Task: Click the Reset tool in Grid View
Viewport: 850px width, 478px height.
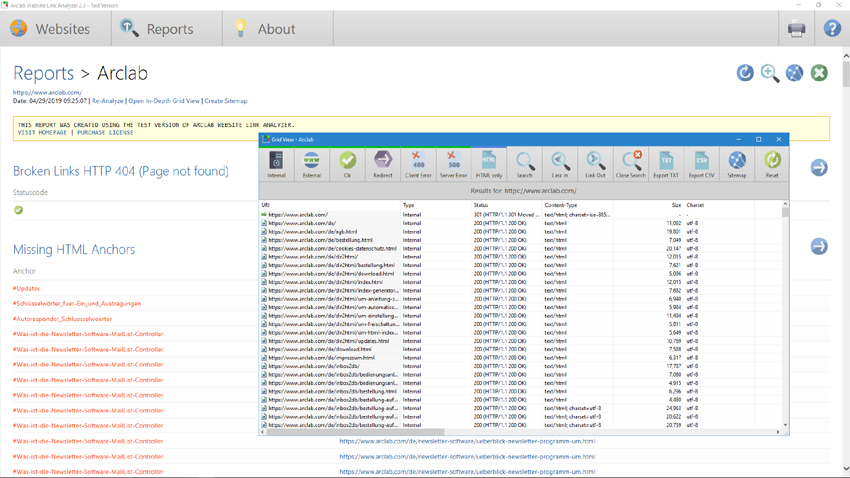Action: (772, 164)
